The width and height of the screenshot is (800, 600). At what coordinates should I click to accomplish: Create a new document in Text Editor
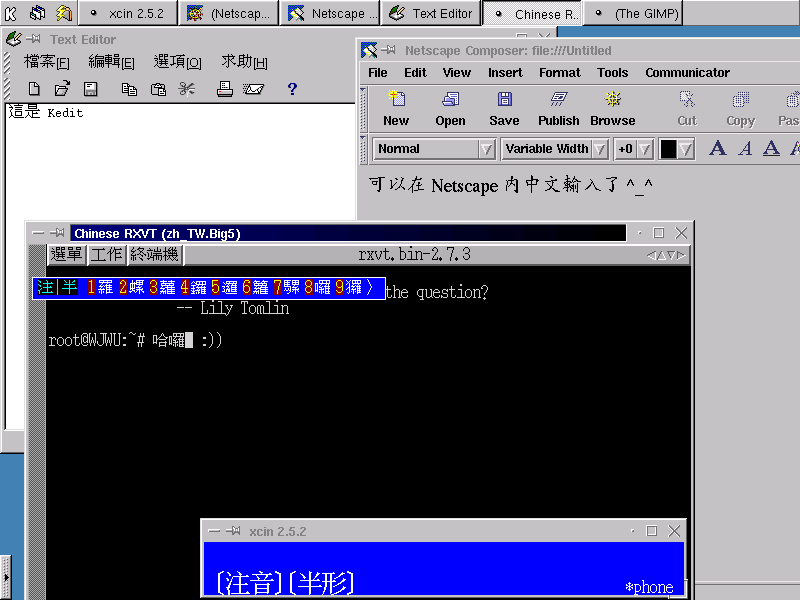pyautogui.click(x=34, y=89)
